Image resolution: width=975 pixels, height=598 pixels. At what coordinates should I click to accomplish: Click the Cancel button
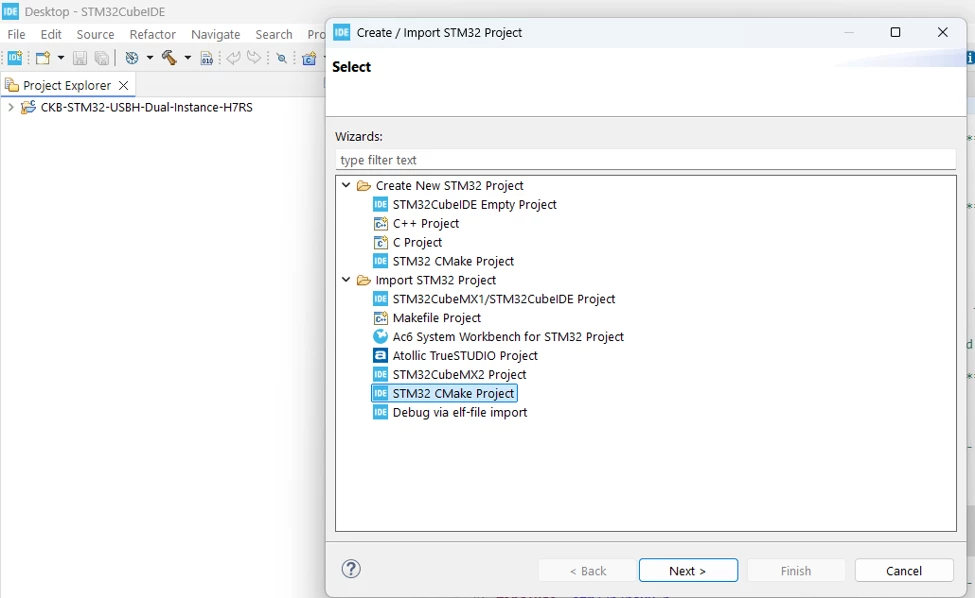point(903,571)
